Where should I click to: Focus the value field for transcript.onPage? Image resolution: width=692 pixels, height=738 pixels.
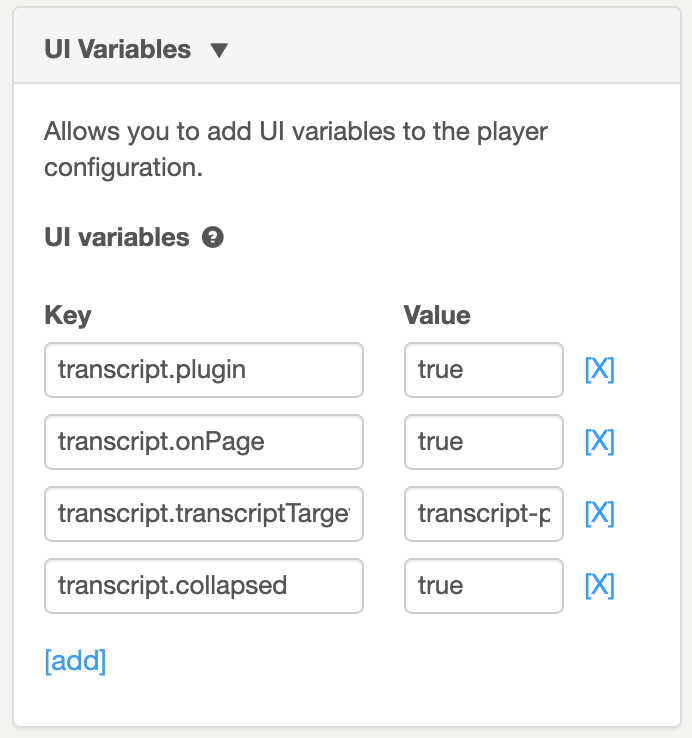click(484, 442)
